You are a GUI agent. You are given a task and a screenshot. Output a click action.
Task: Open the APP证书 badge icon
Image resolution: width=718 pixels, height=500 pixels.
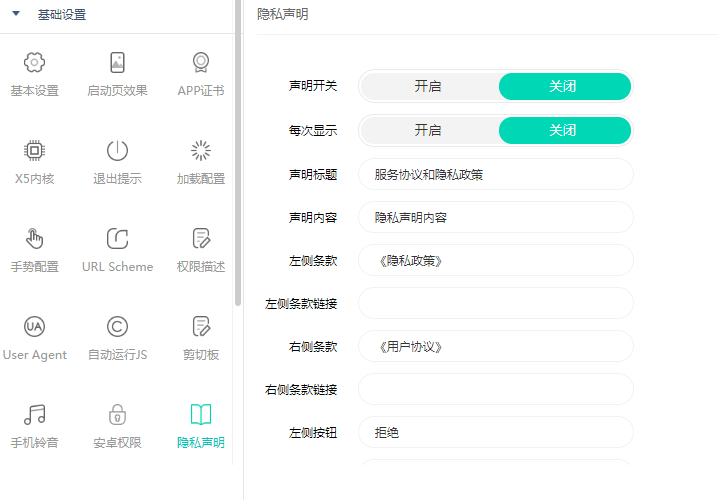pyautogui.click(x=201, y=62)
